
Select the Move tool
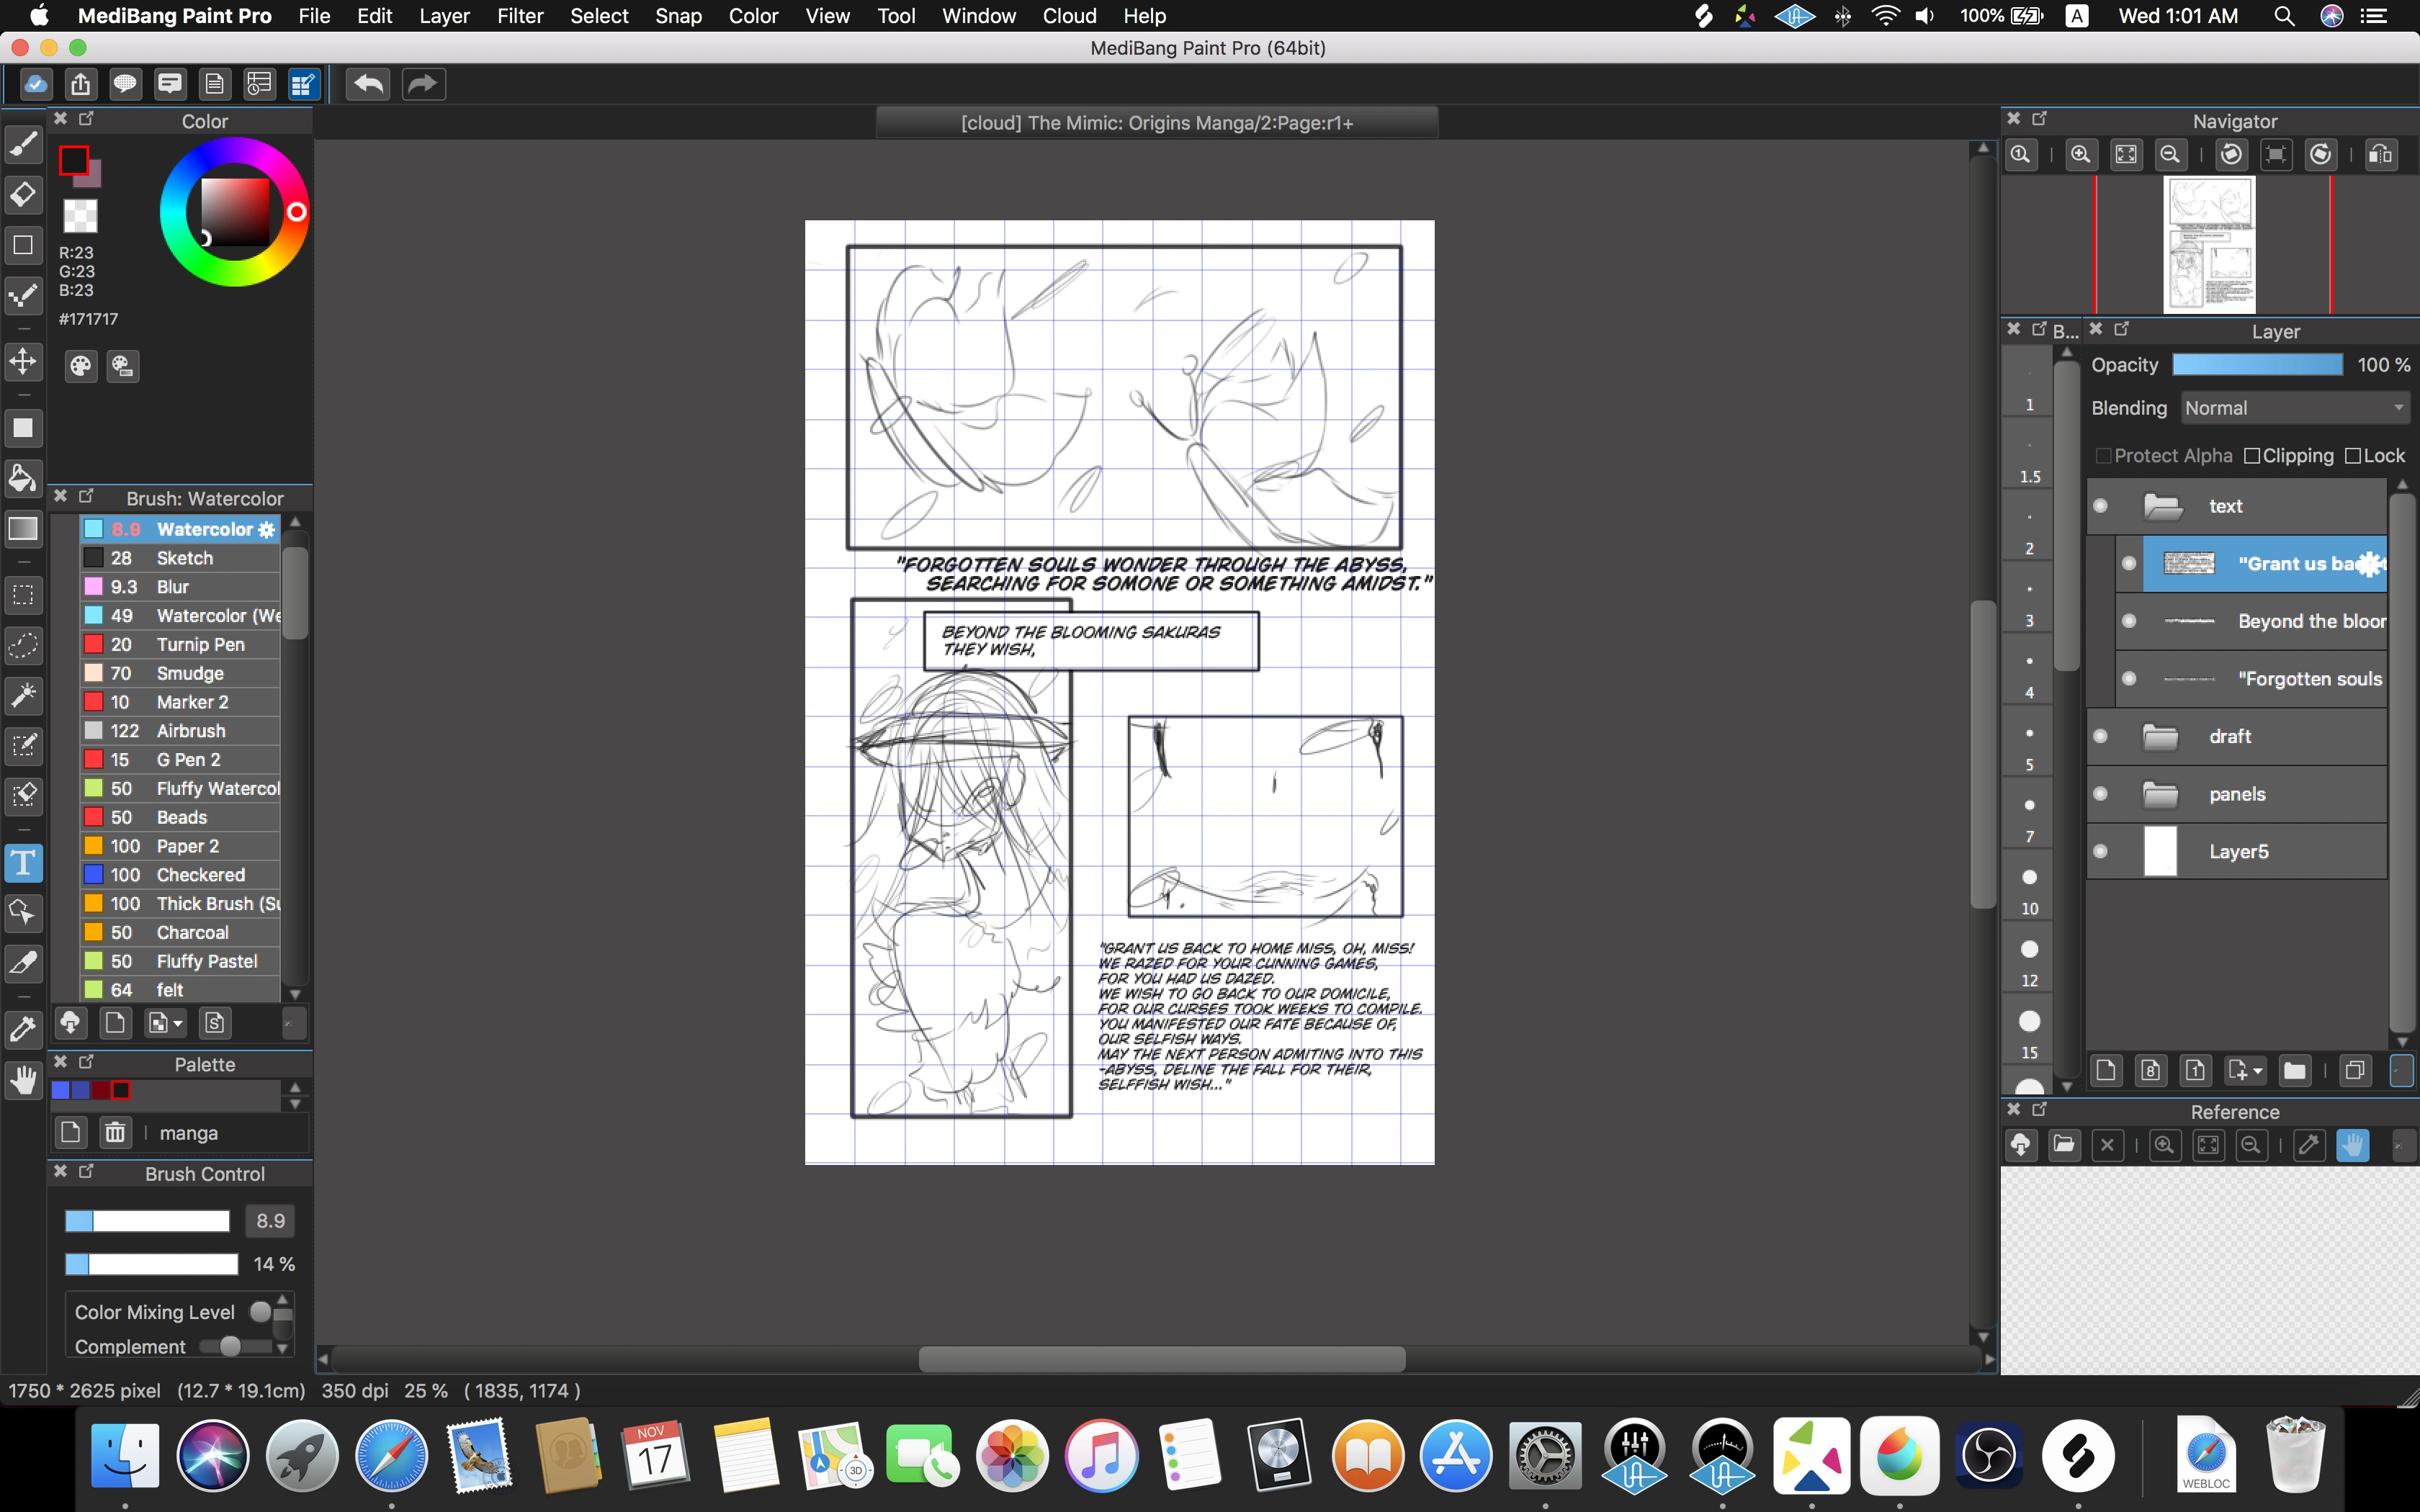(23, 361)
